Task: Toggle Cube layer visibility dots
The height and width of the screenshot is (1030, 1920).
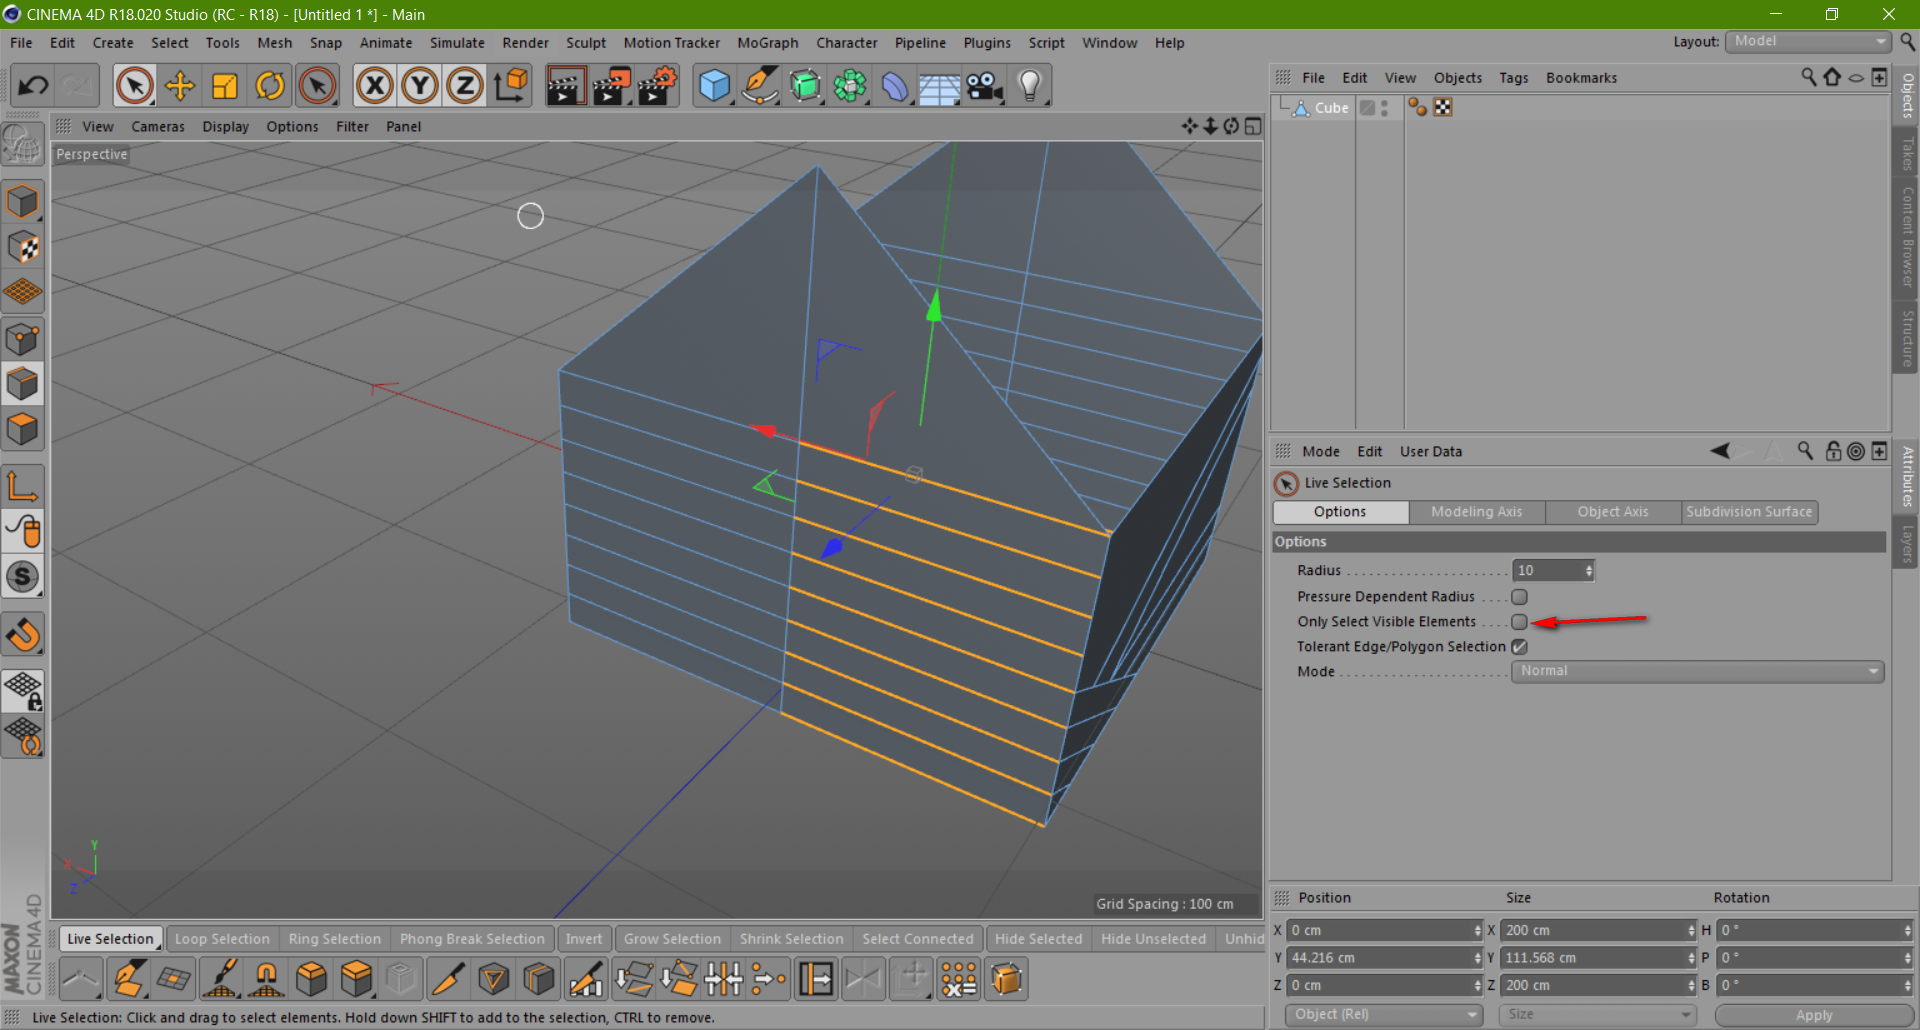Action: click(x=1384, y=108)
